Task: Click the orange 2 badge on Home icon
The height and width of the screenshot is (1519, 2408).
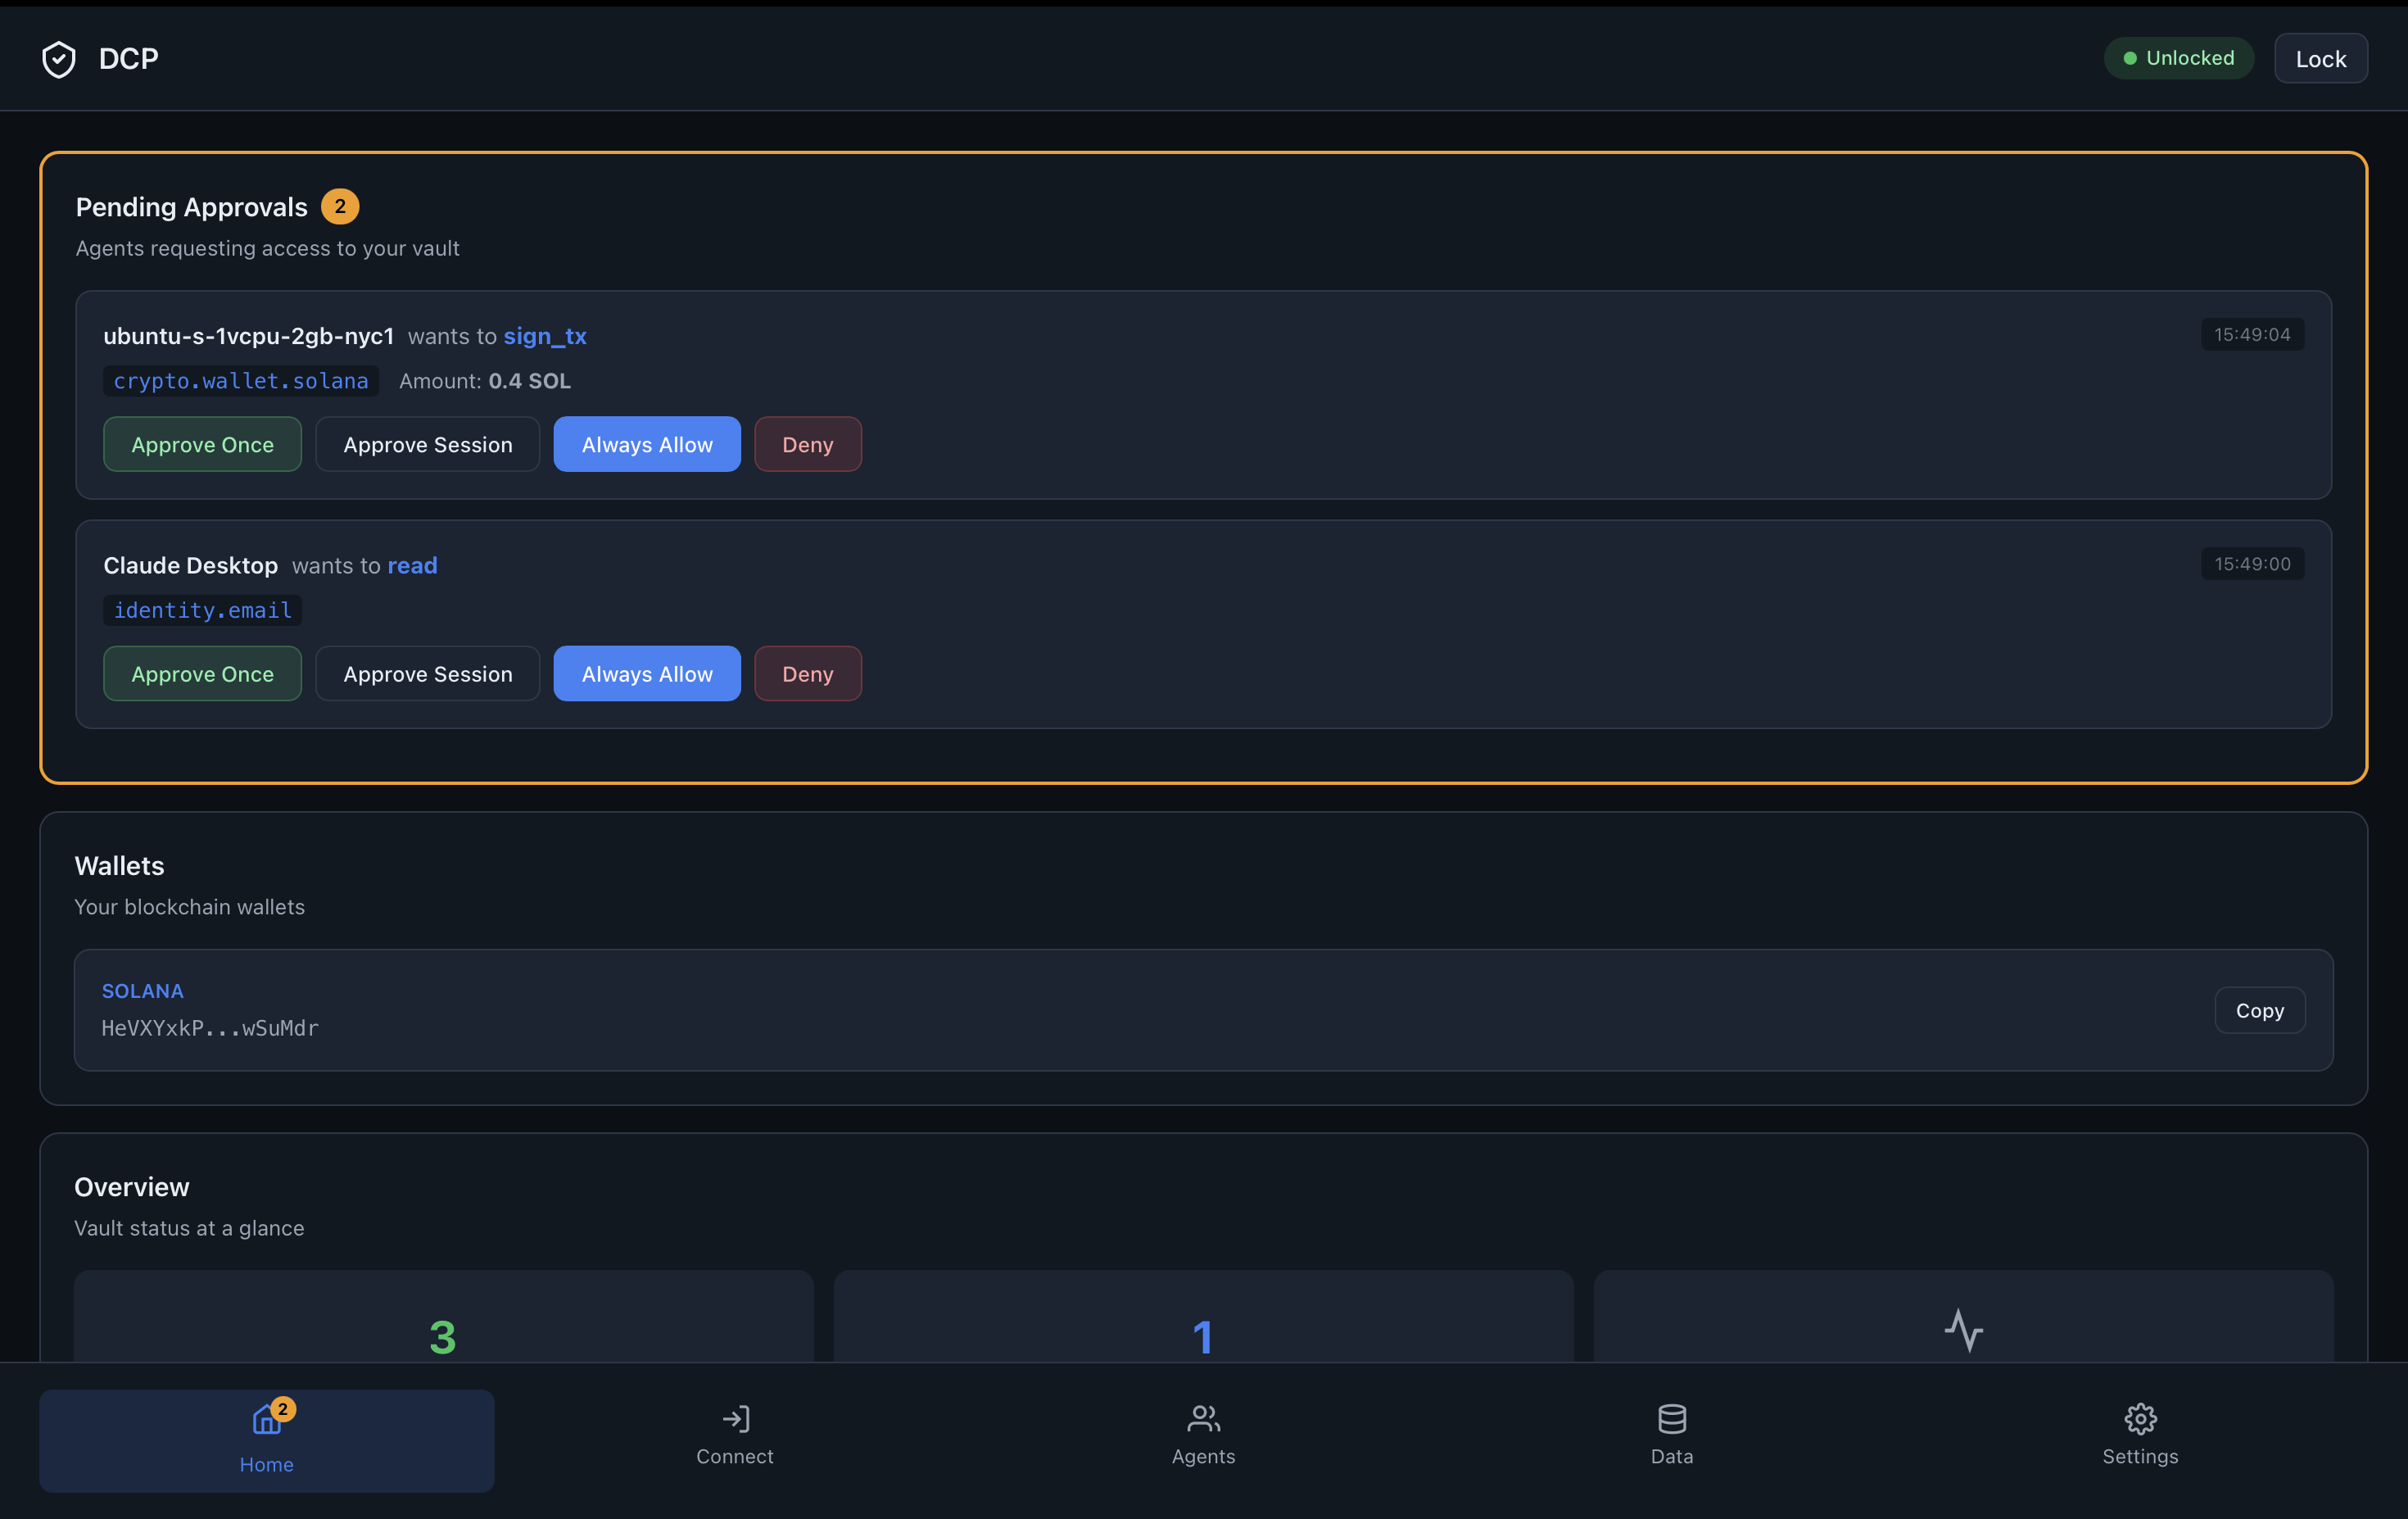Action: click(283, 1409)
